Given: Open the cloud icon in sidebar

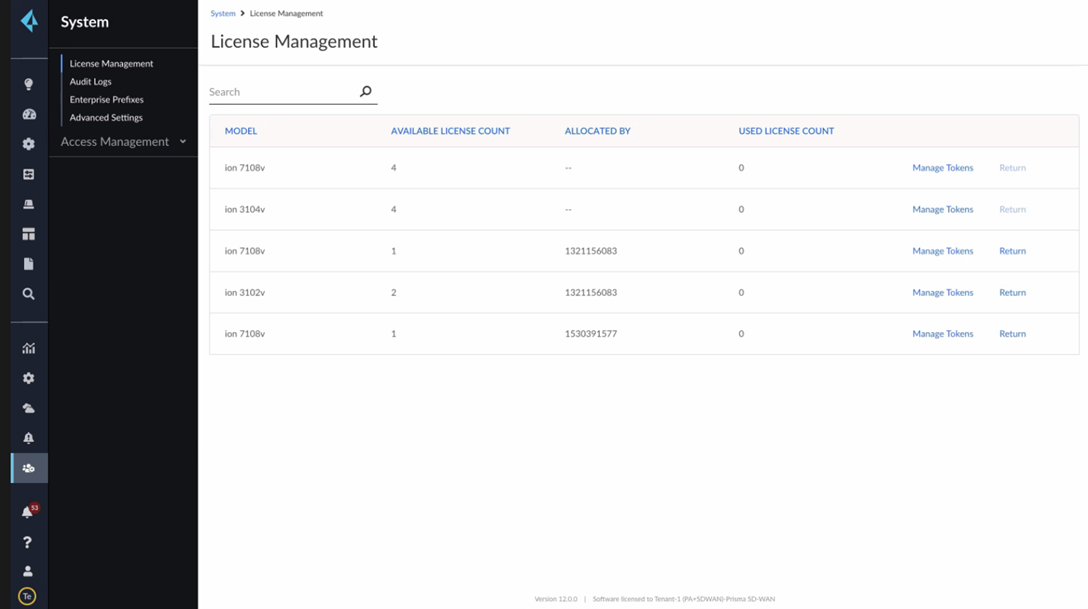Looking at the screenshot, I should coord(29,408).
